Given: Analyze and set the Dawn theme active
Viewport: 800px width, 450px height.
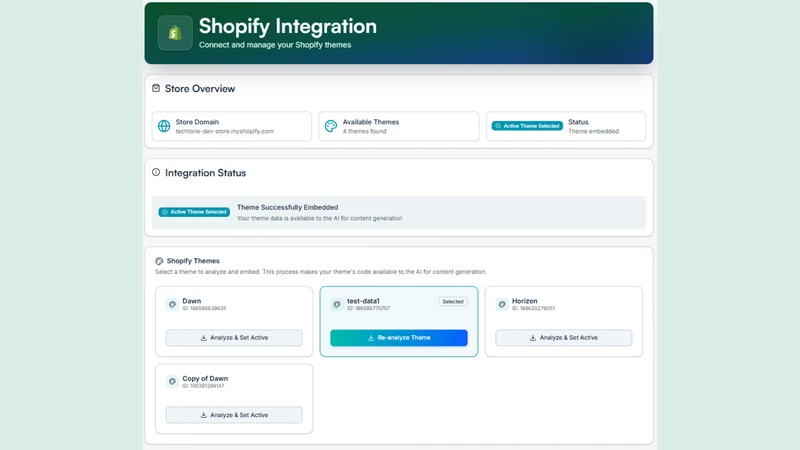Looking at the screenshot, I should [234, 338].
